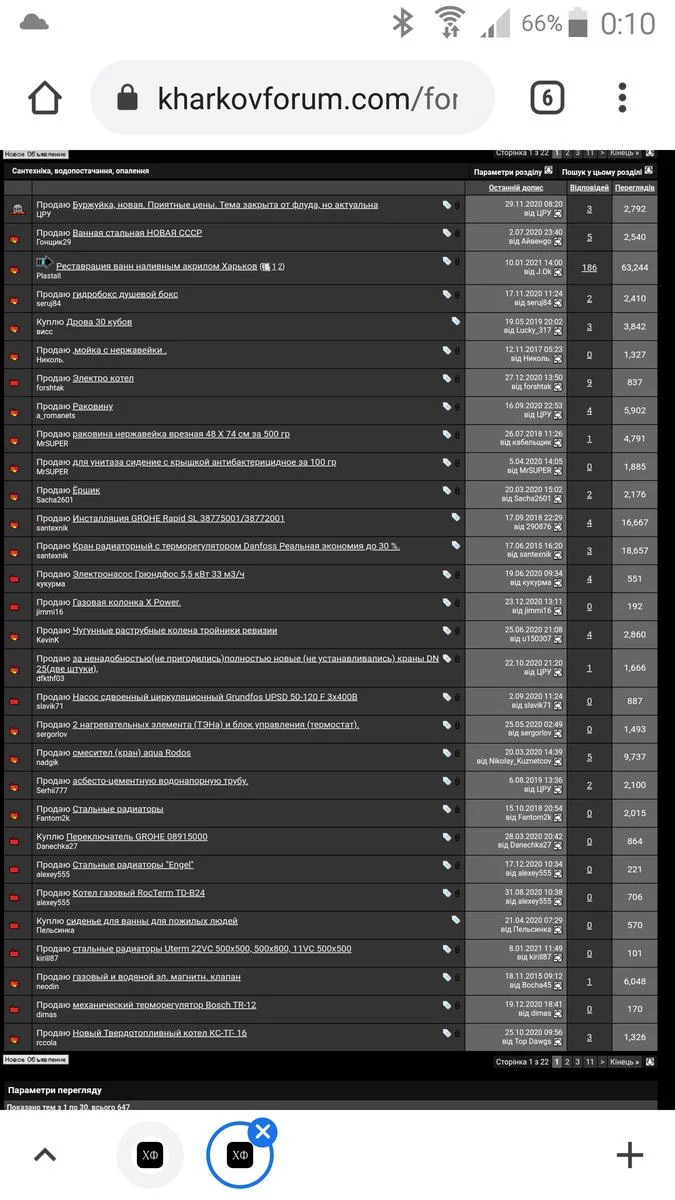Open the multi-page icon on Реставрация ванн thread
675x1200 pixels.
[x=264, y=267]
